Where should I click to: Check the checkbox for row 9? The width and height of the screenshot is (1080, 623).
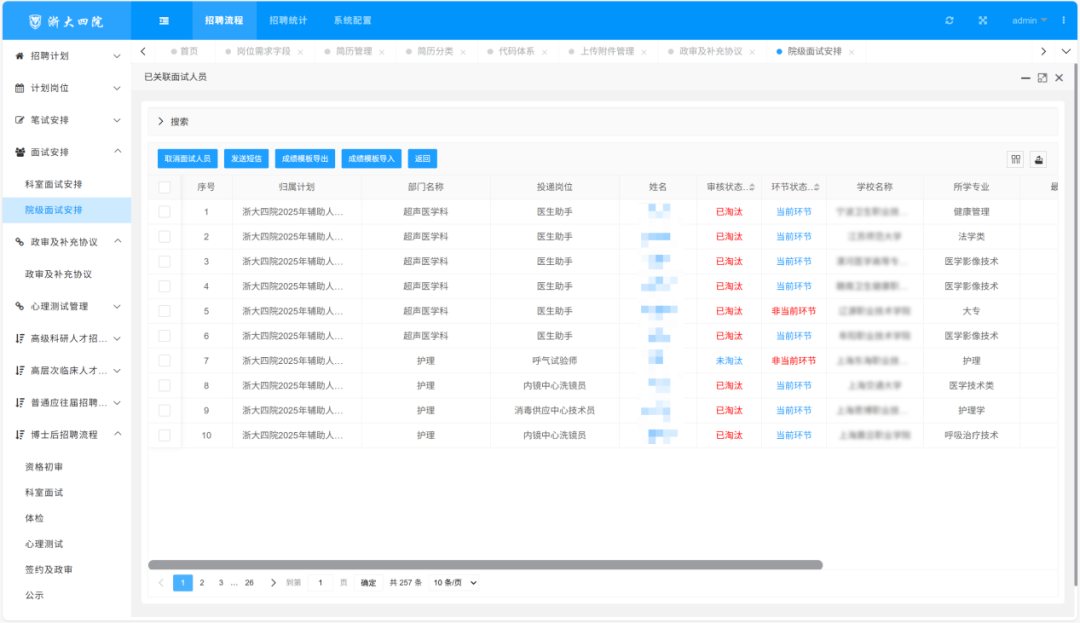click(164, 410)
